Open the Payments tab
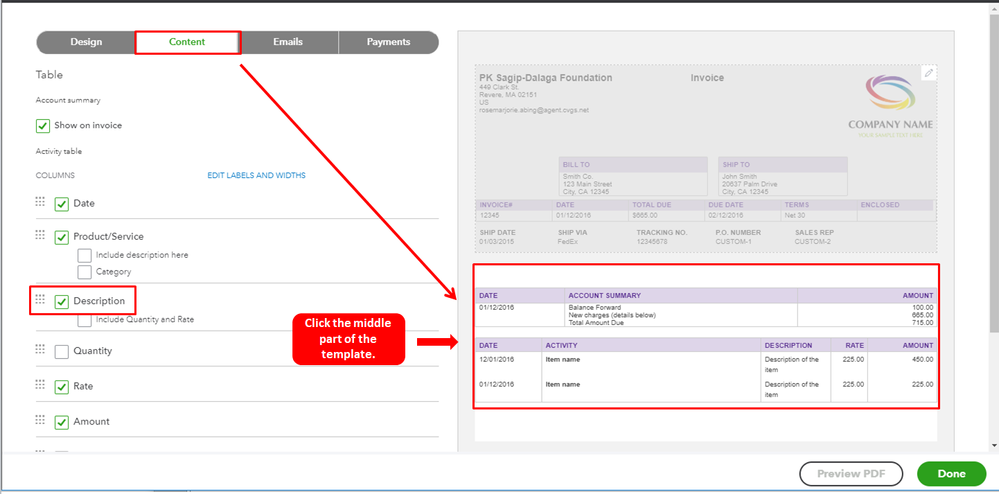The image size is (999, 494). 389,42
